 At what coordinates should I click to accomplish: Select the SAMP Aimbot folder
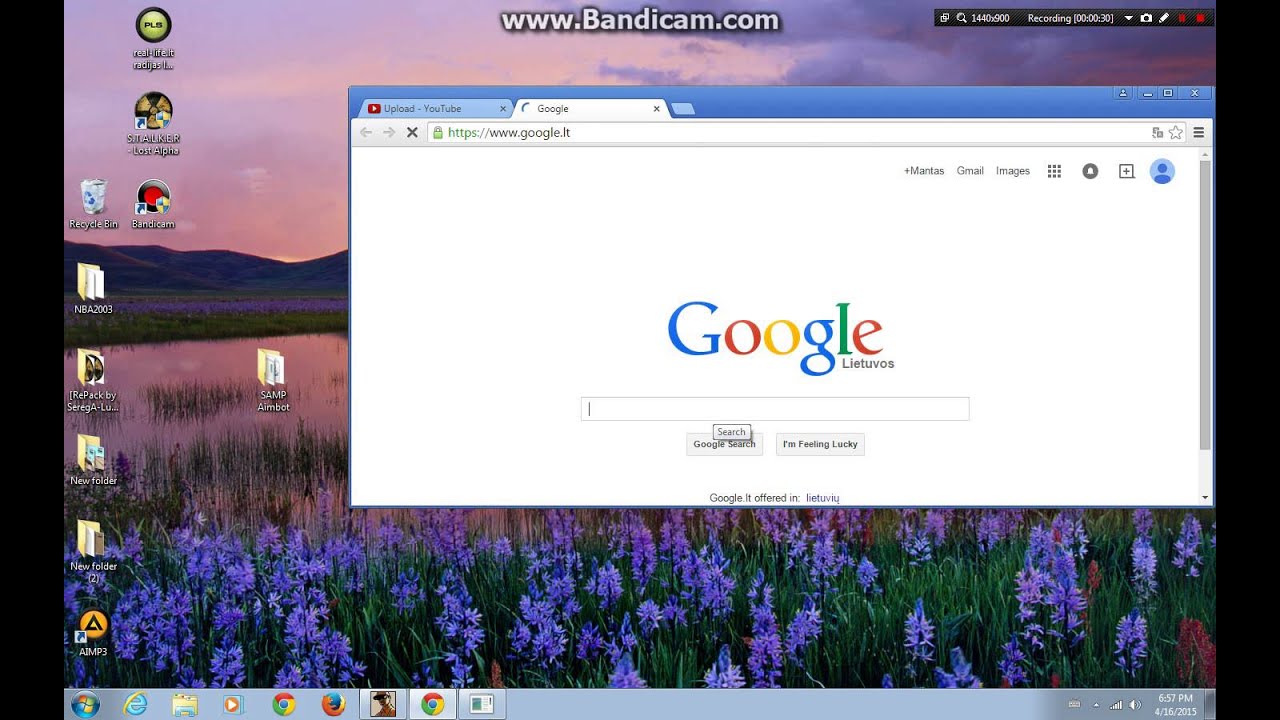(273, 380)
